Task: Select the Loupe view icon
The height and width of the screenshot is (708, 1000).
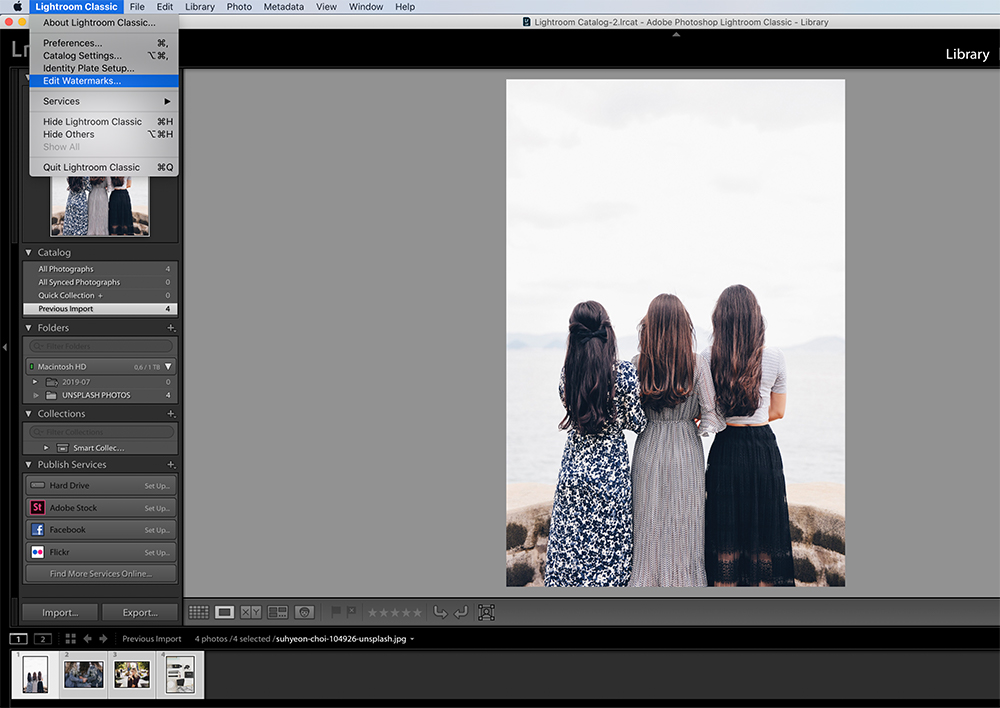Action: [224, 612]
